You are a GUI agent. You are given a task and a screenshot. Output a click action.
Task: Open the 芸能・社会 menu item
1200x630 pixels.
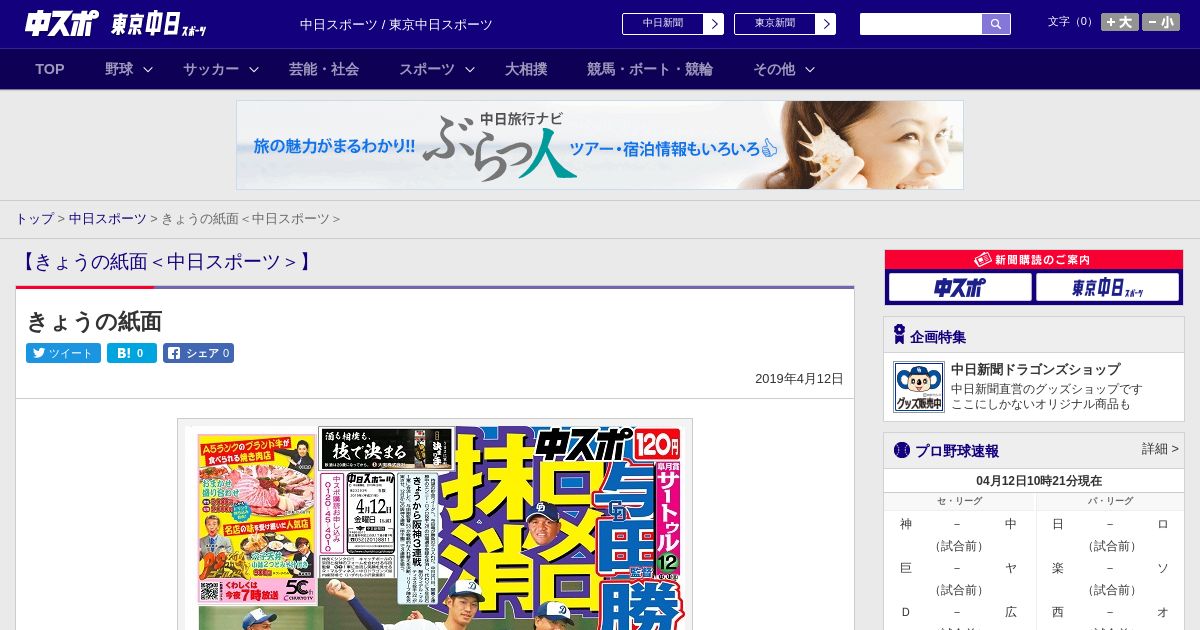[x=324, y=69]
